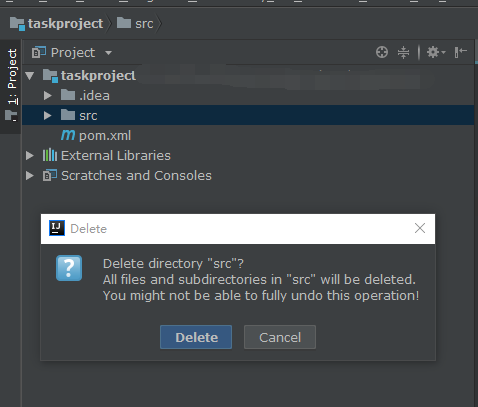Click the blue question mark icon in dialog
Screen dimensions: 478x407
click(69, 268)
